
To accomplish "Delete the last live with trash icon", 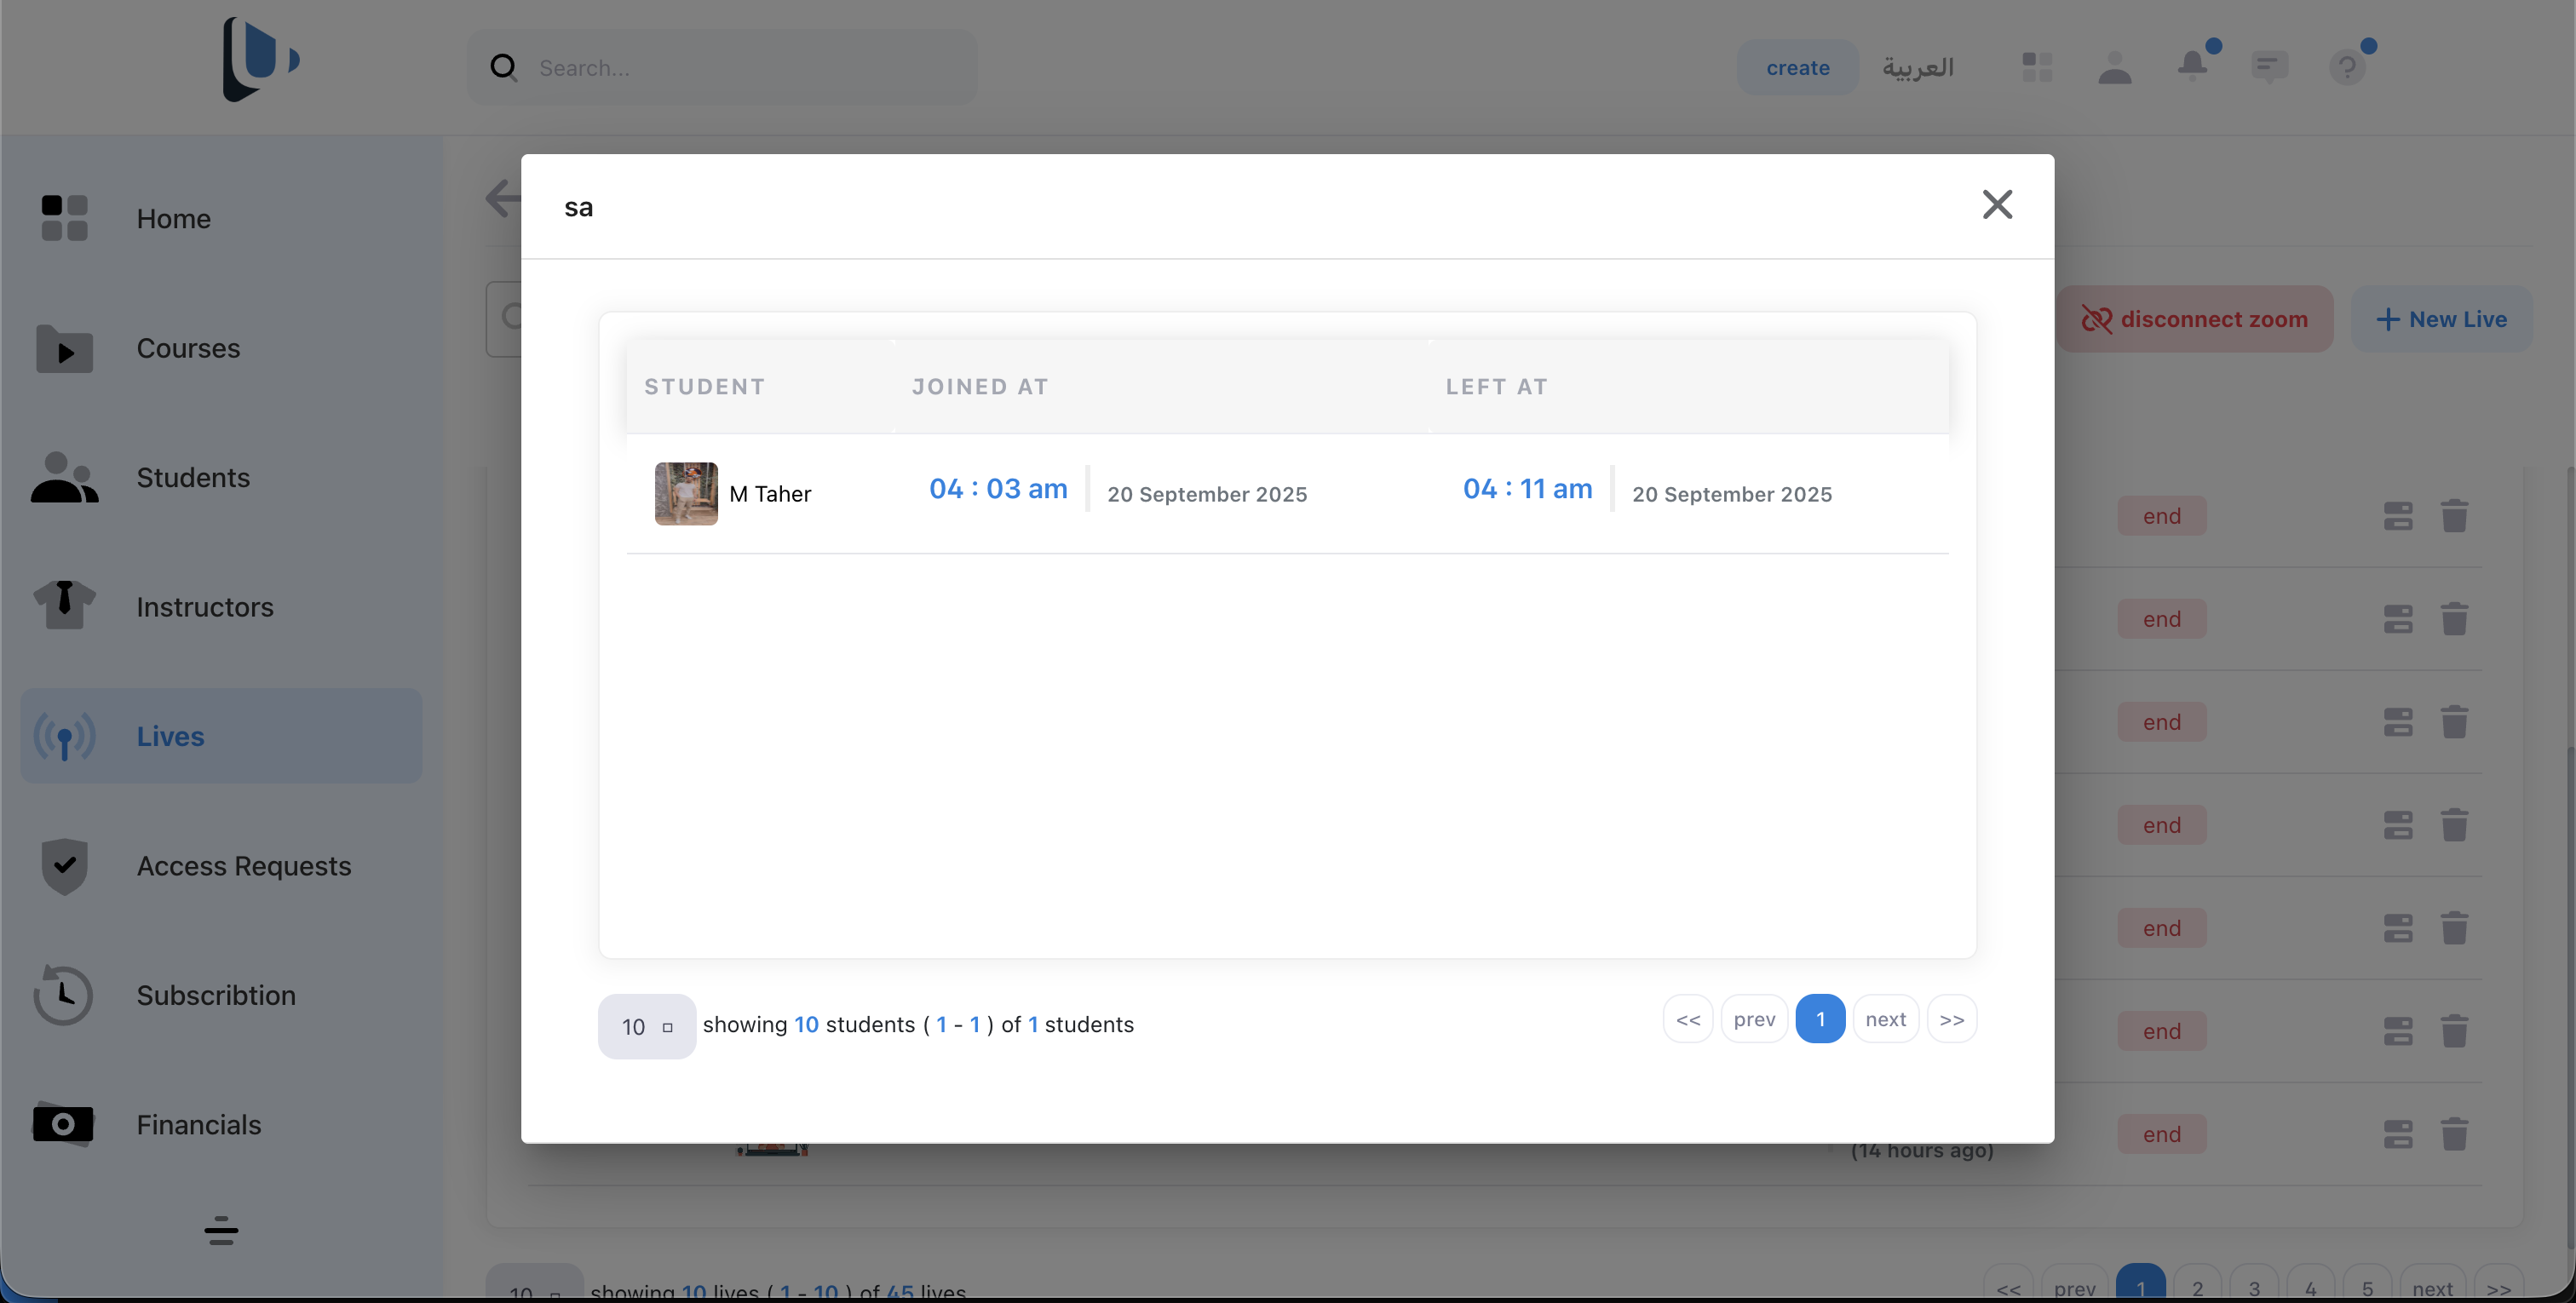I will [2454, 1134].
